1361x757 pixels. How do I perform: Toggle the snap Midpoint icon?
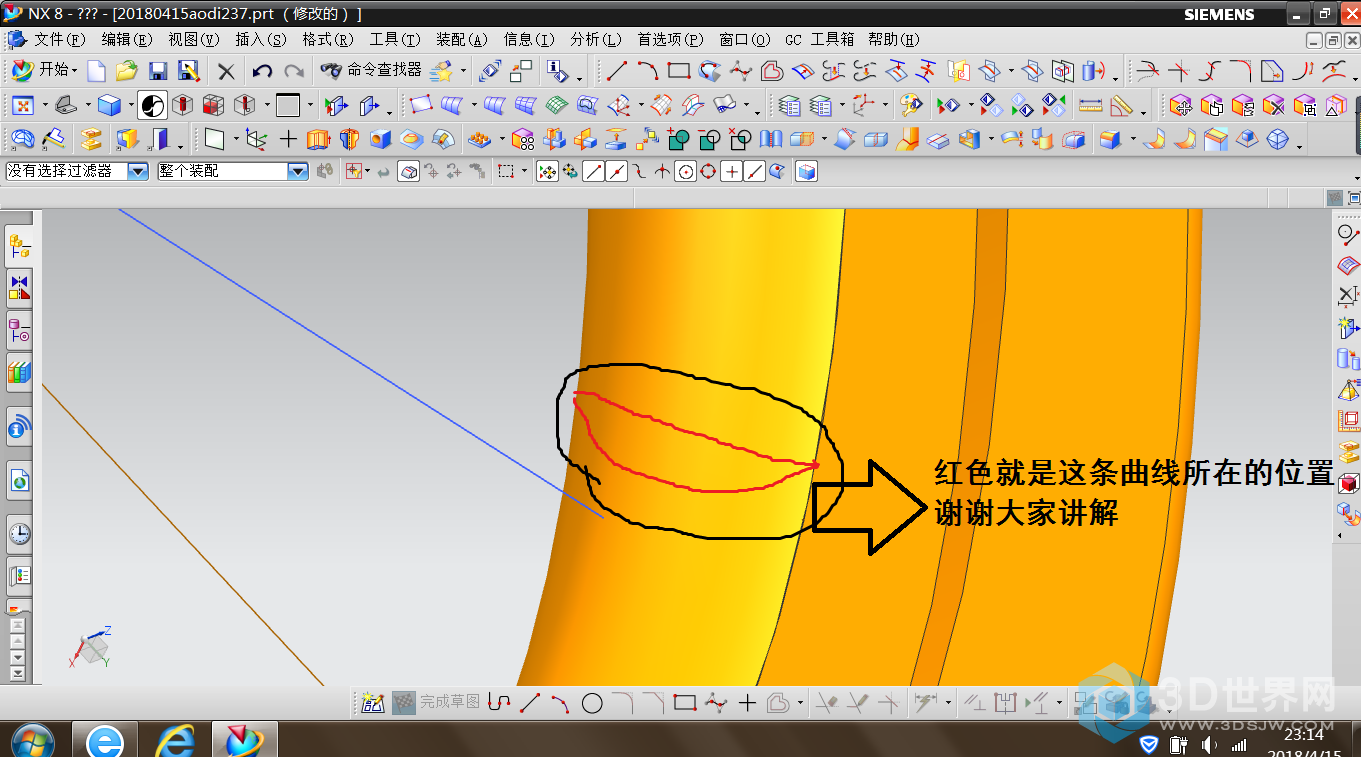click(617, 172)
